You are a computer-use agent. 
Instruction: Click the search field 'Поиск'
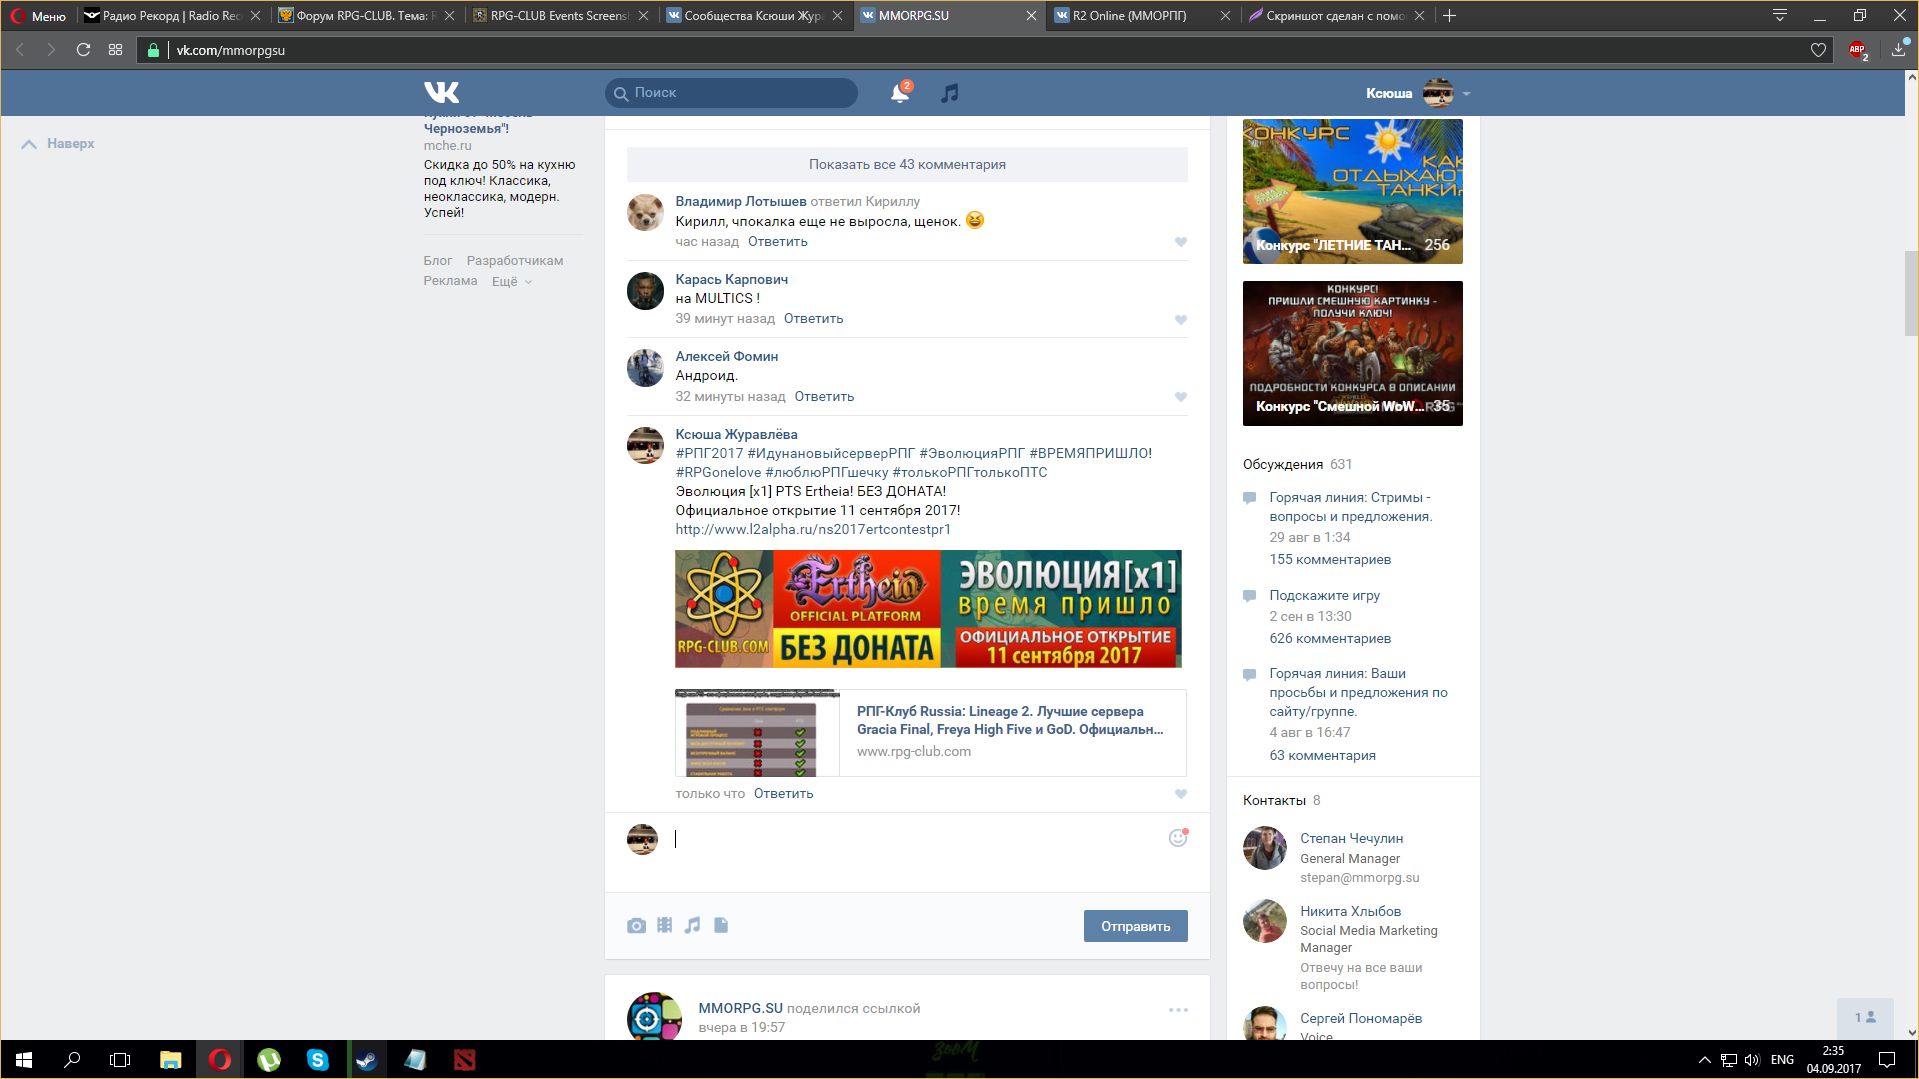point(731,93)
